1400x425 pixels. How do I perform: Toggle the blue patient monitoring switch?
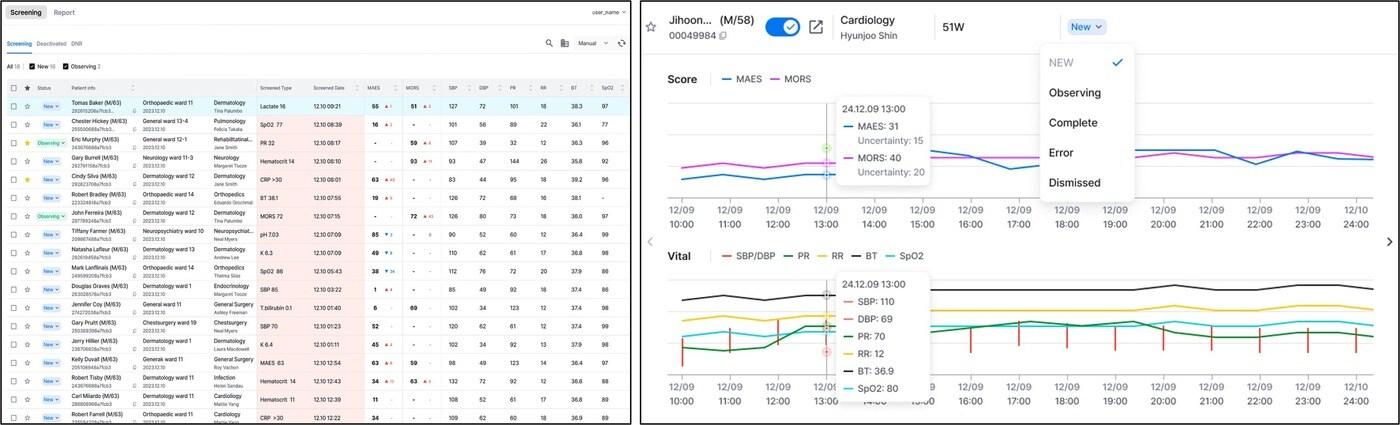(x=782, y=27)
